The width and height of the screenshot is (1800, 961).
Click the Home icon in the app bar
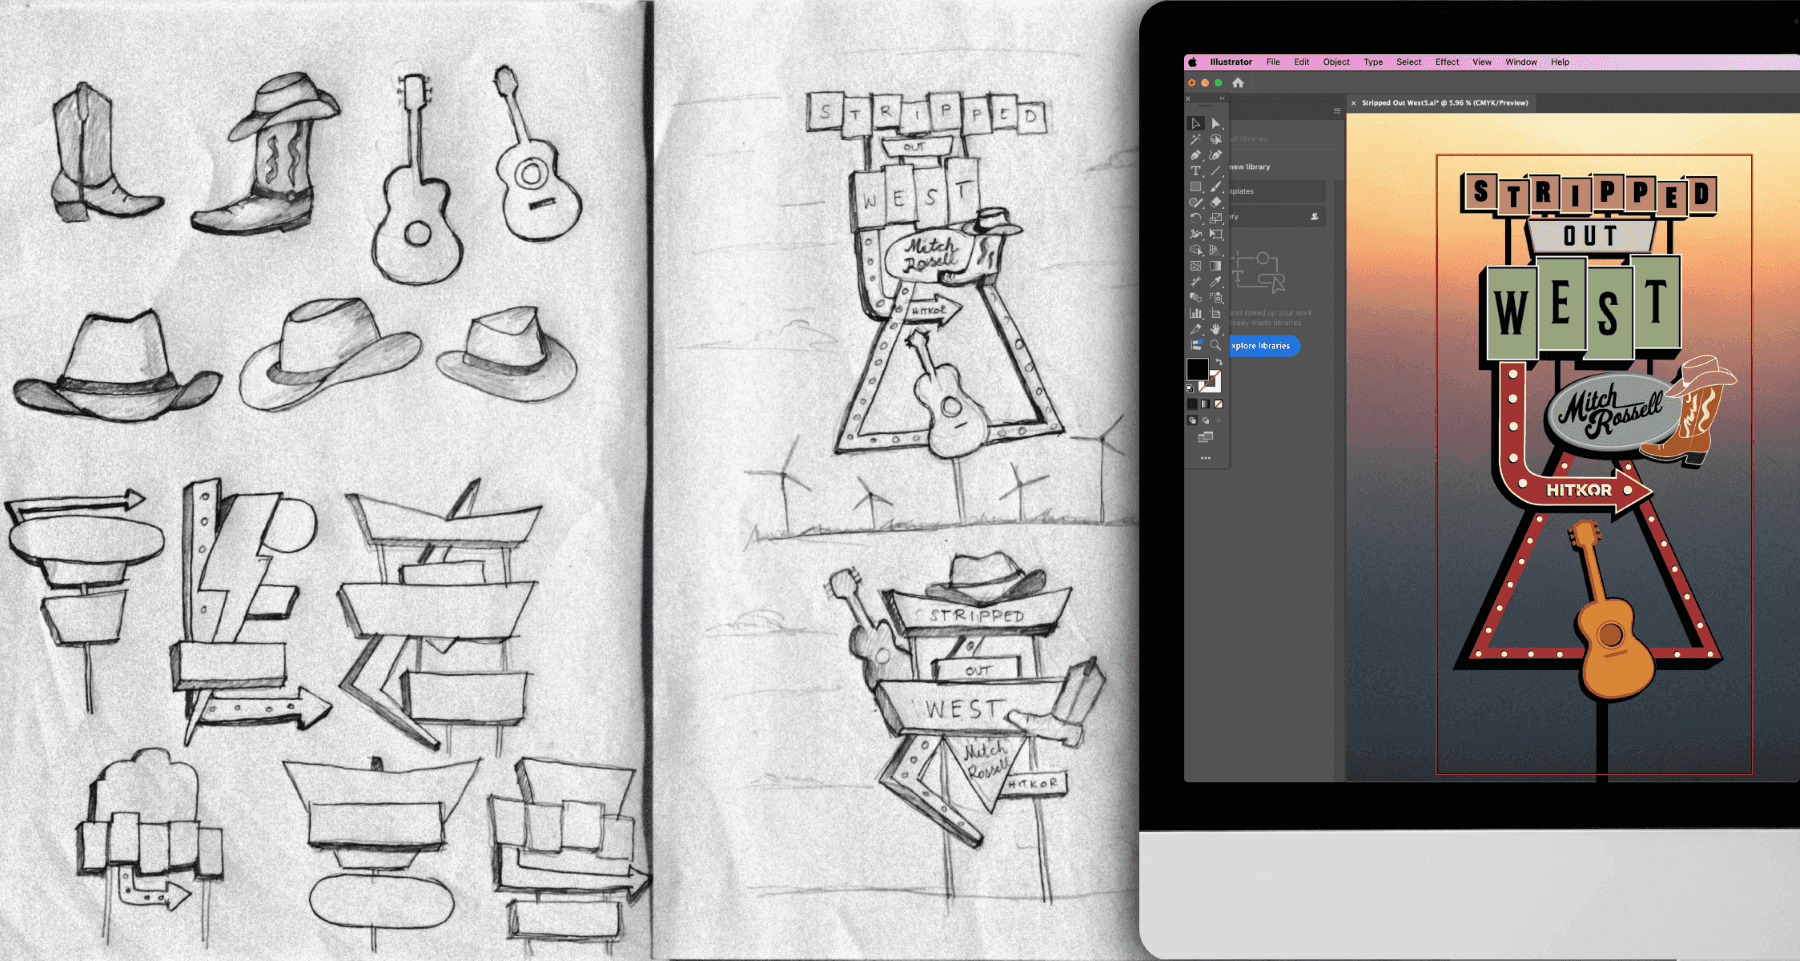1238,82
